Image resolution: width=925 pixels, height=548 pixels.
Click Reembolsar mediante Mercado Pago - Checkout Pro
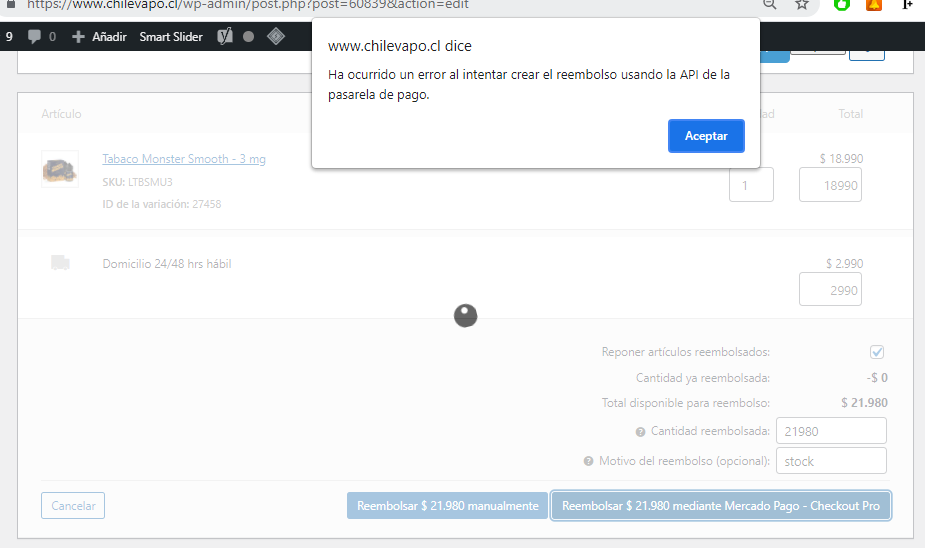pyautogui.click(x=720, y=506)
